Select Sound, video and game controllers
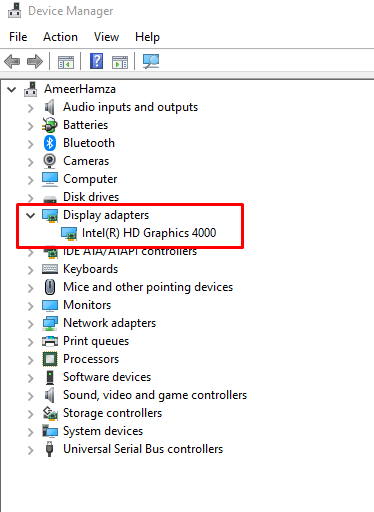Image resolution: width=374 pixels, height=512 pixels. 155,395
